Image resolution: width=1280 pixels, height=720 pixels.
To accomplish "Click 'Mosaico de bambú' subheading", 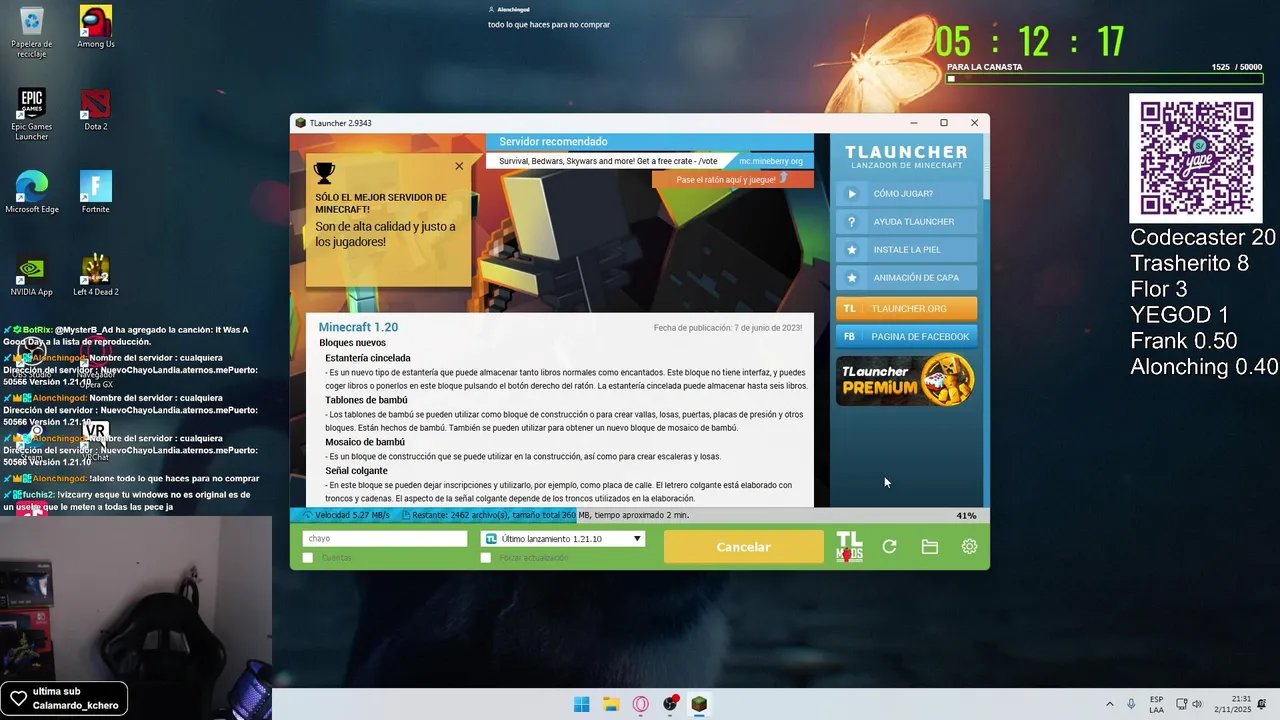I will [x=365, y=442].
